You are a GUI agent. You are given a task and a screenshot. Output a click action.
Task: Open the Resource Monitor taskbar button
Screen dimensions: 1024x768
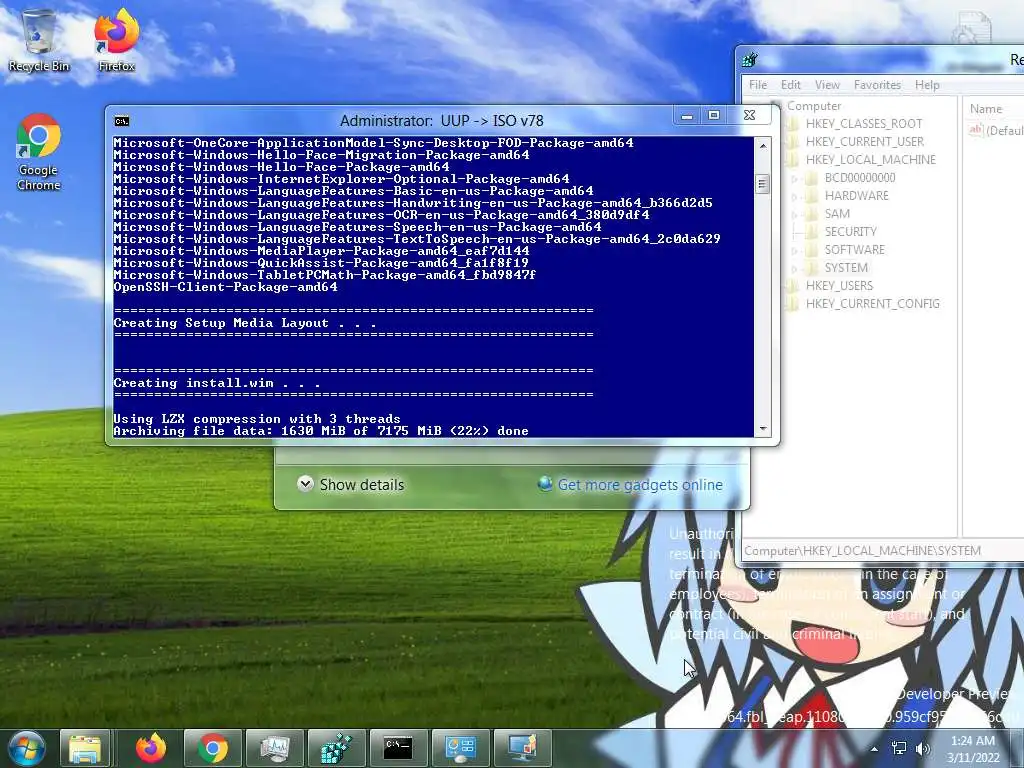(275, 748)
